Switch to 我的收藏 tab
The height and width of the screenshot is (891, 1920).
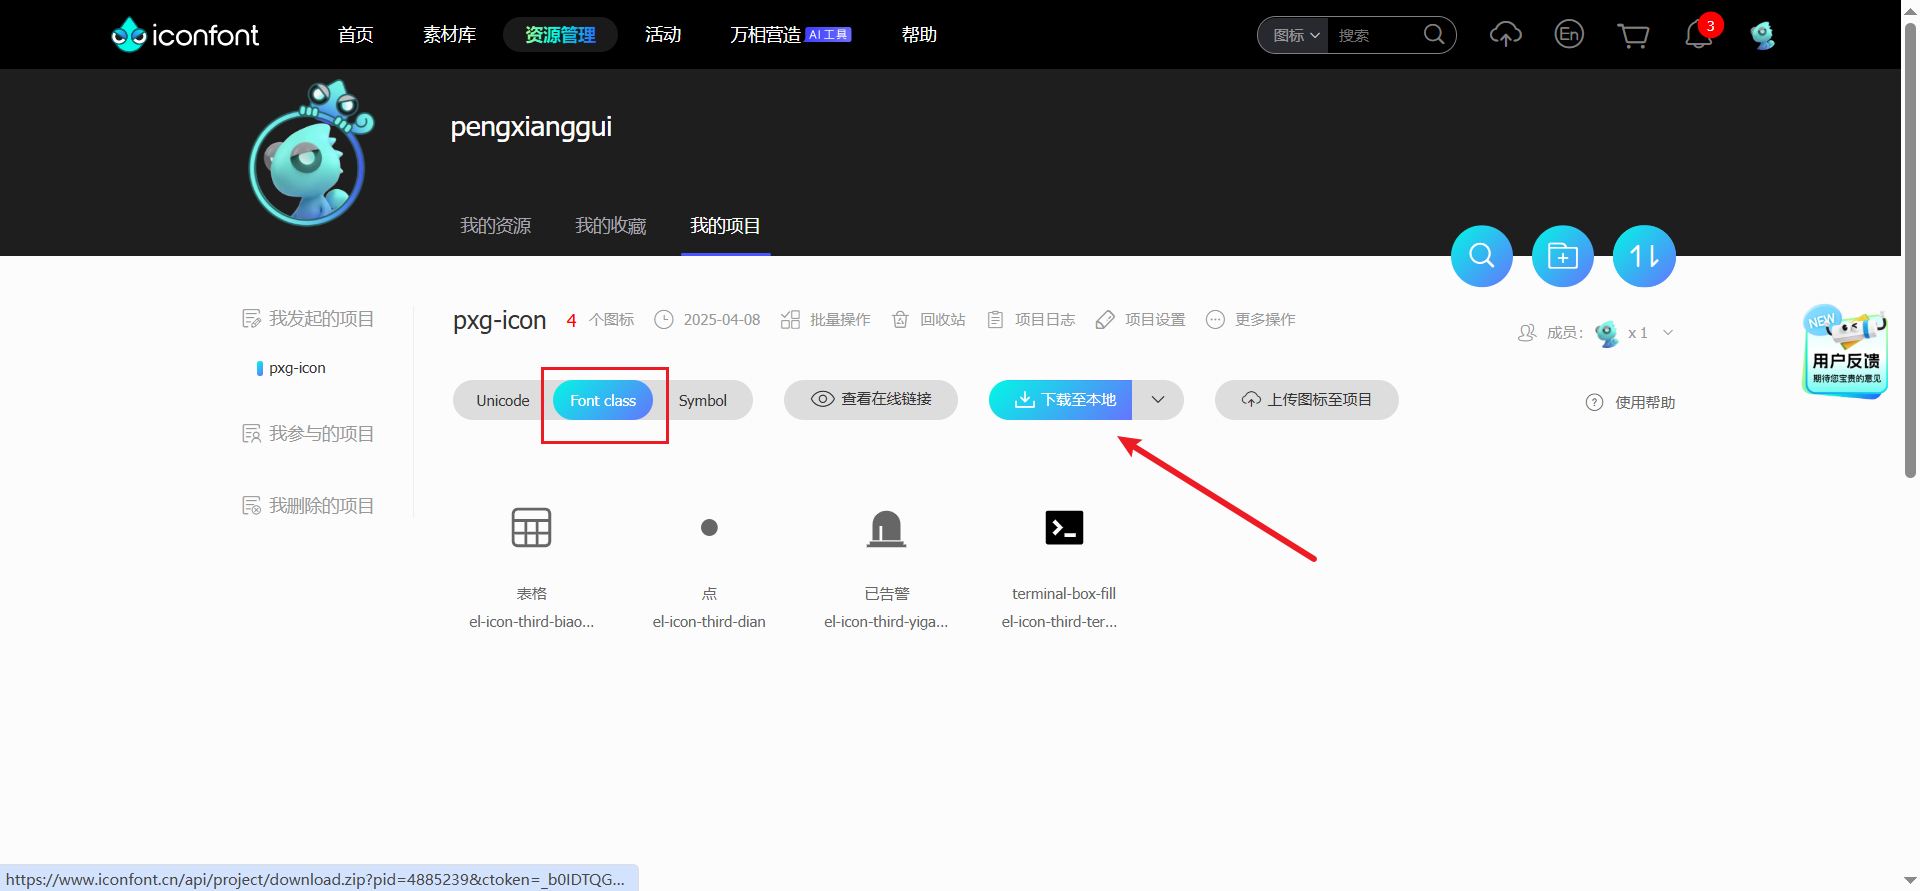(x=611, y=226)
